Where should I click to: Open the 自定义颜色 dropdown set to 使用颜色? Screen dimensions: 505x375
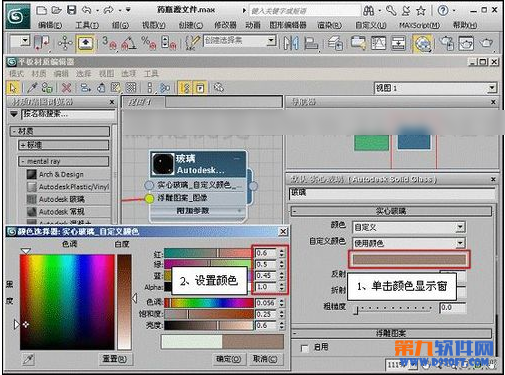tap(460, 243)
